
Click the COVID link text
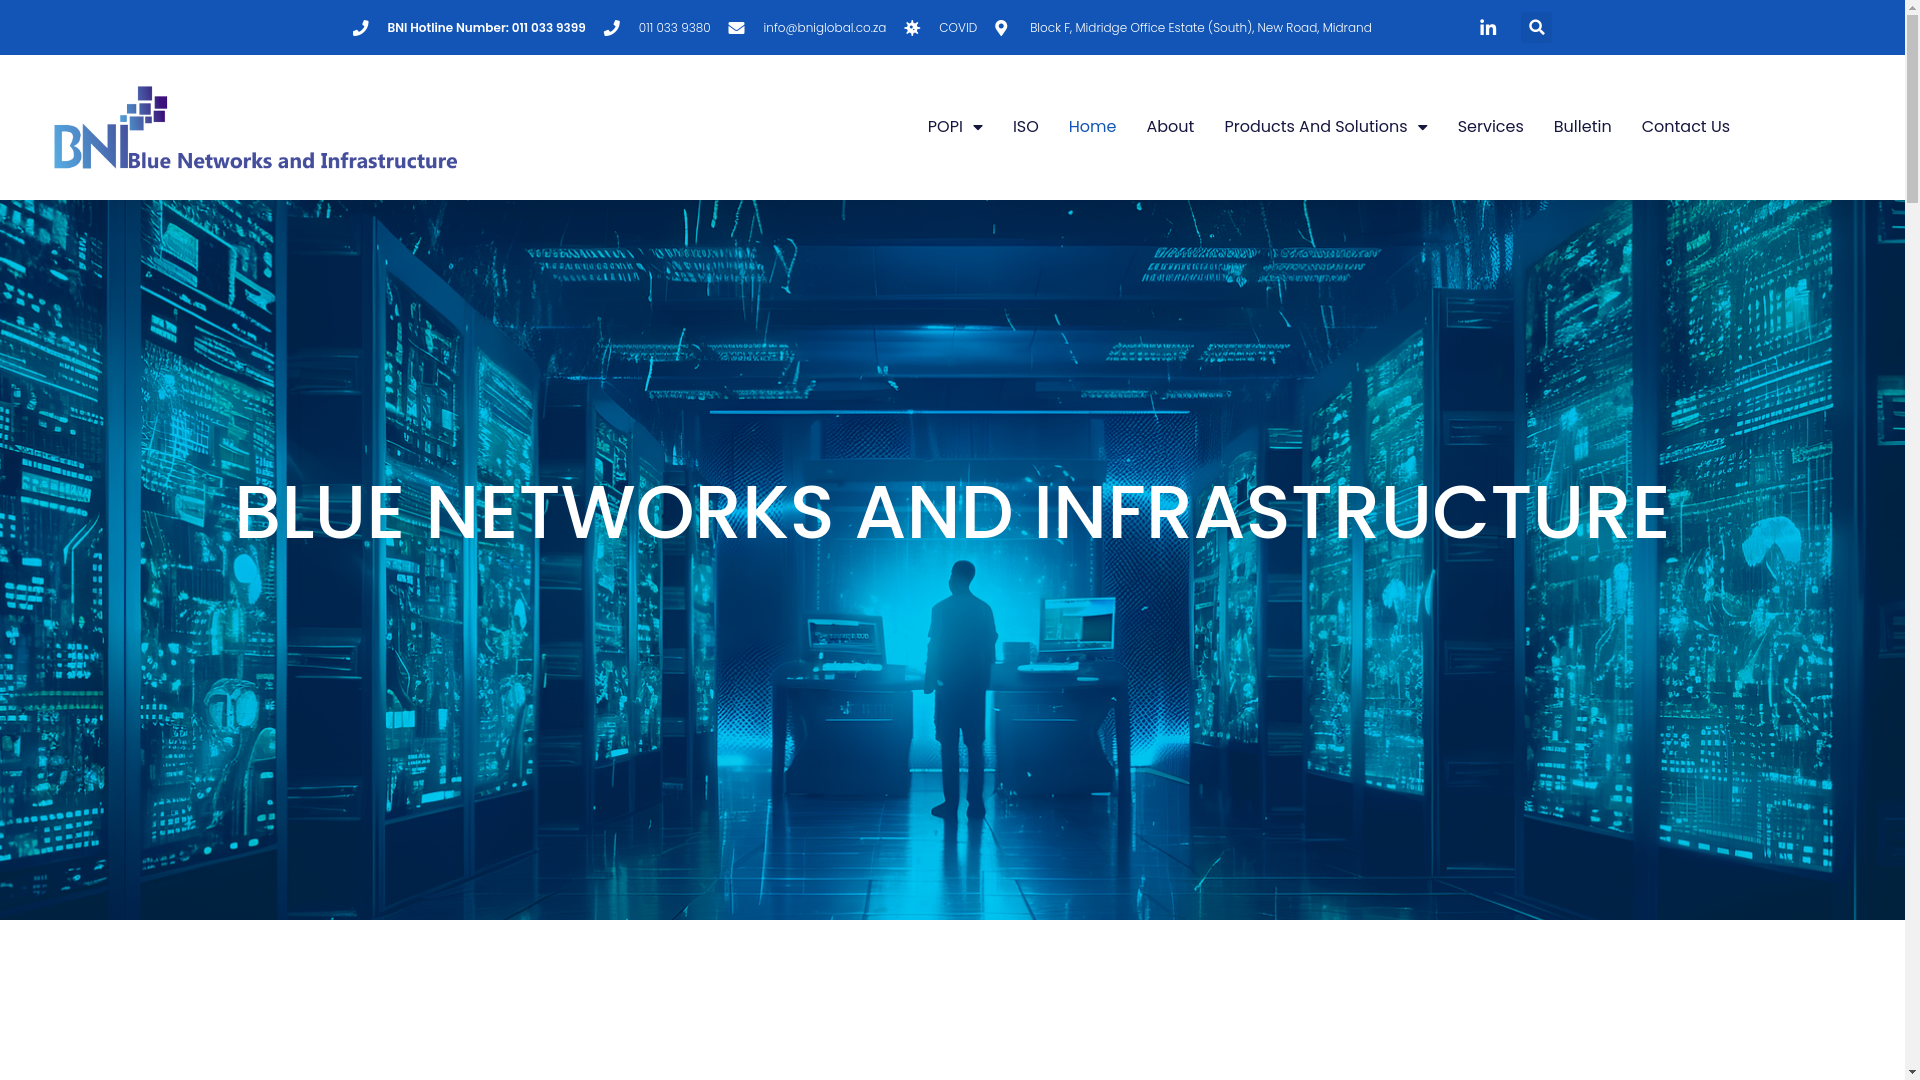coord(957,28)
